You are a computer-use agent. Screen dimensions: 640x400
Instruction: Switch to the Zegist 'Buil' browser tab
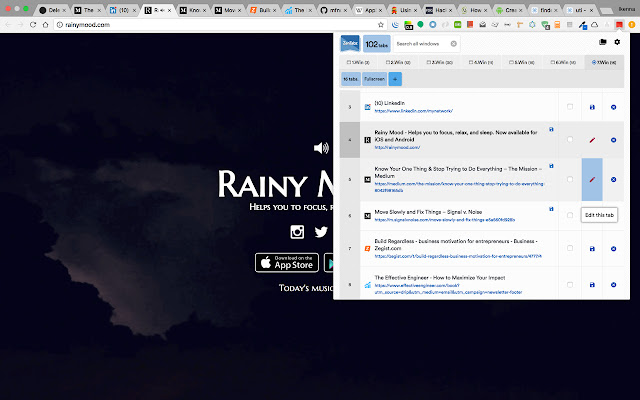[x=263, y=10]
